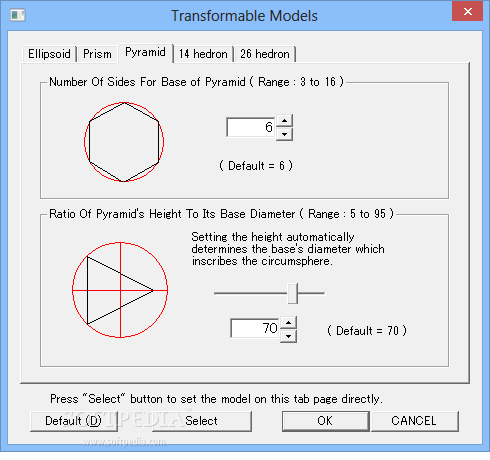Confirm with the OK button

[325, 421]
